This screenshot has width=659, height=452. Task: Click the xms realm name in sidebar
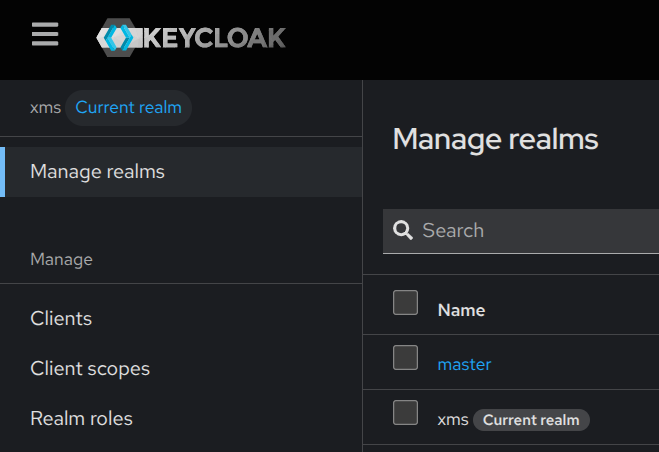click(45, 108)
